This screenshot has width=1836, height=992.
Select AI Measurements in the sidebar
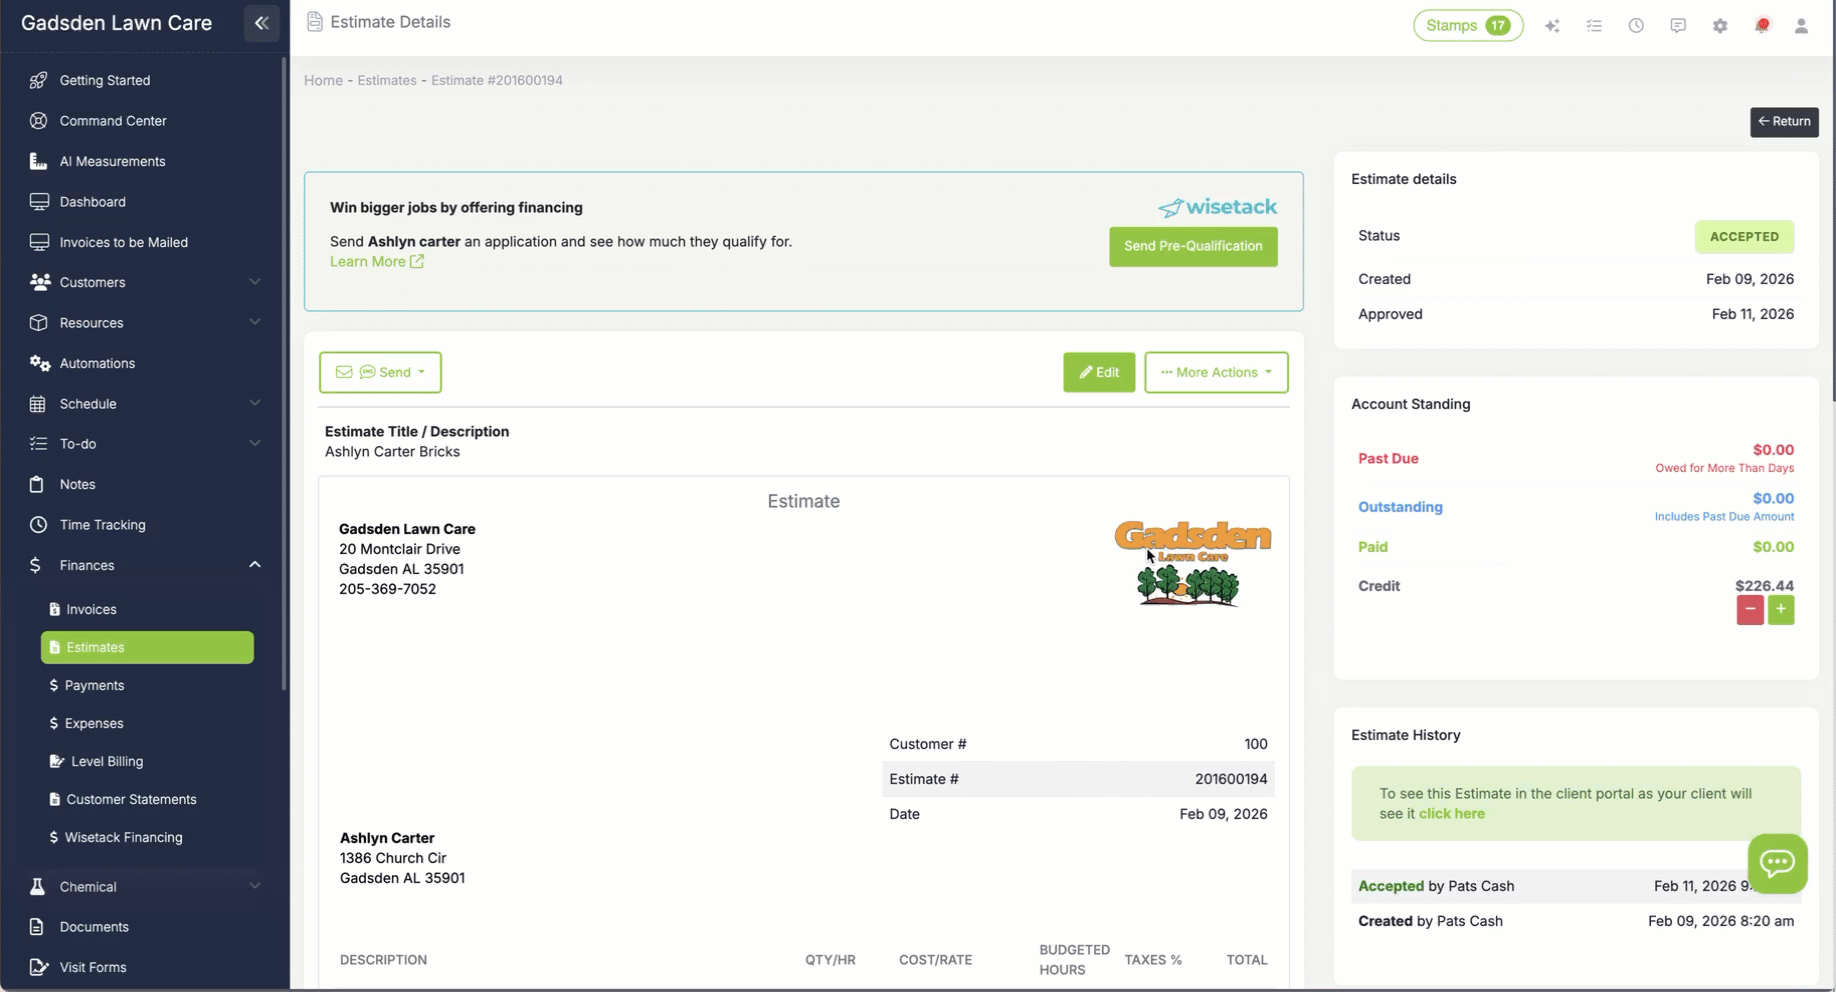[110, 161]
